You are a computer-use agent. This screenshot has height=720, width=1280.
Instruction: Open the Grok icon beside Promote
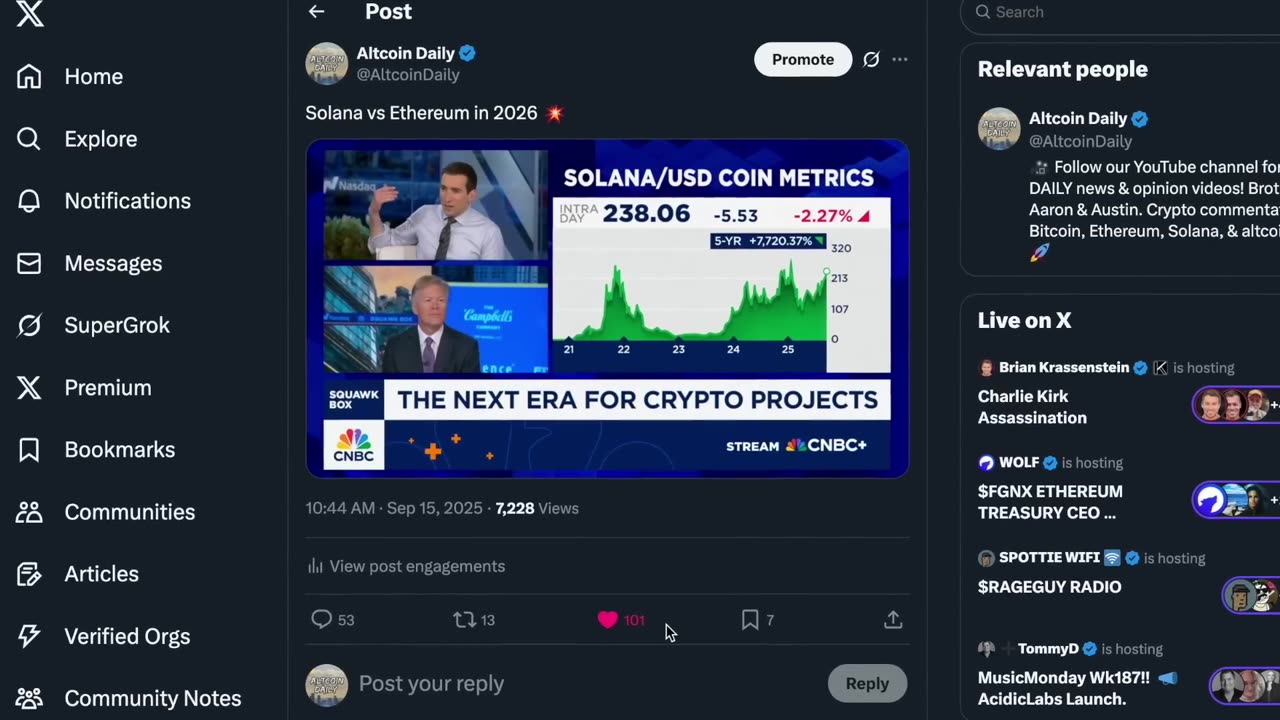tap(871, 60)
